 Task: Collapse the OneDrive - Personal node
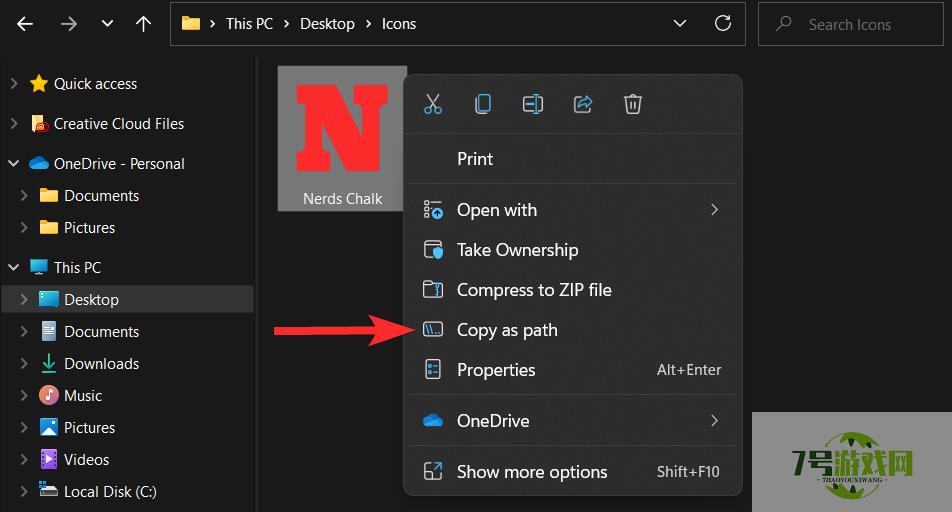point(14,164)
